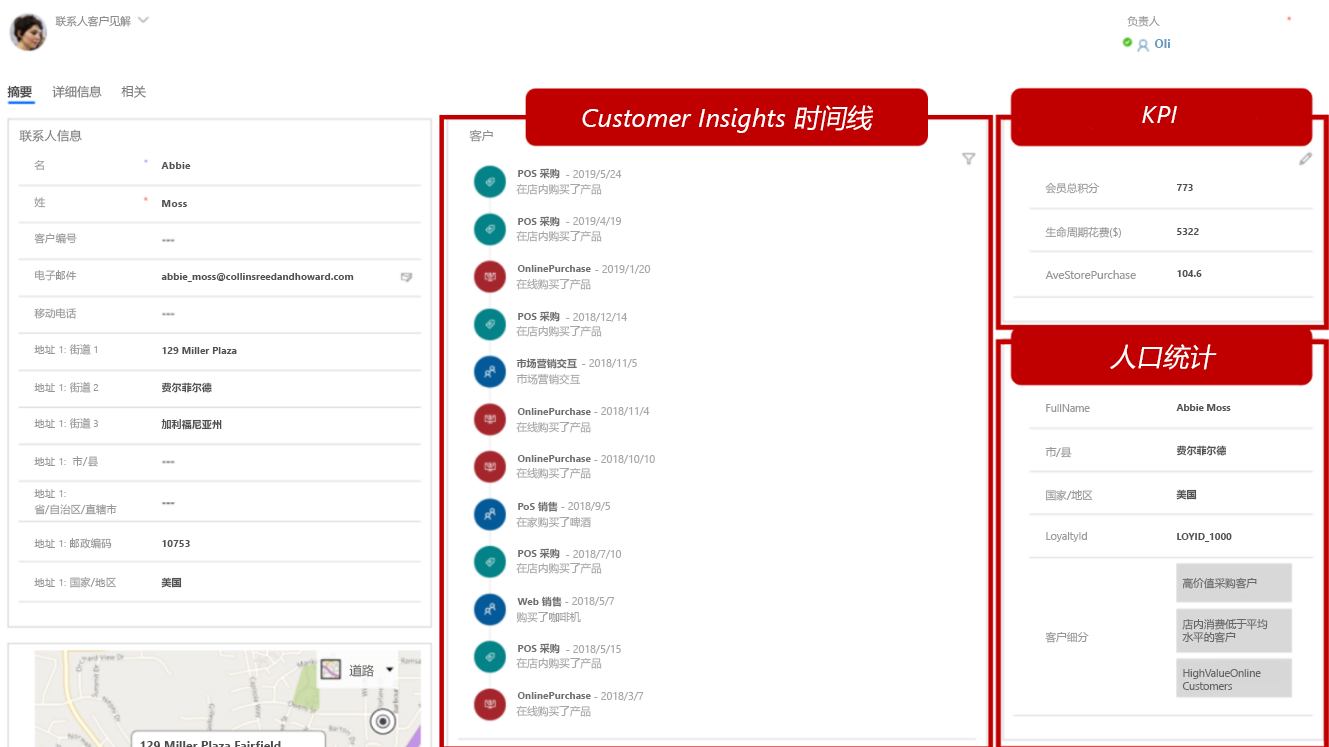Screen dimensions: 1329x747
Task: Click the 市场营销交互 2018/11/5 timeline icon
Action: pos(490,372)
